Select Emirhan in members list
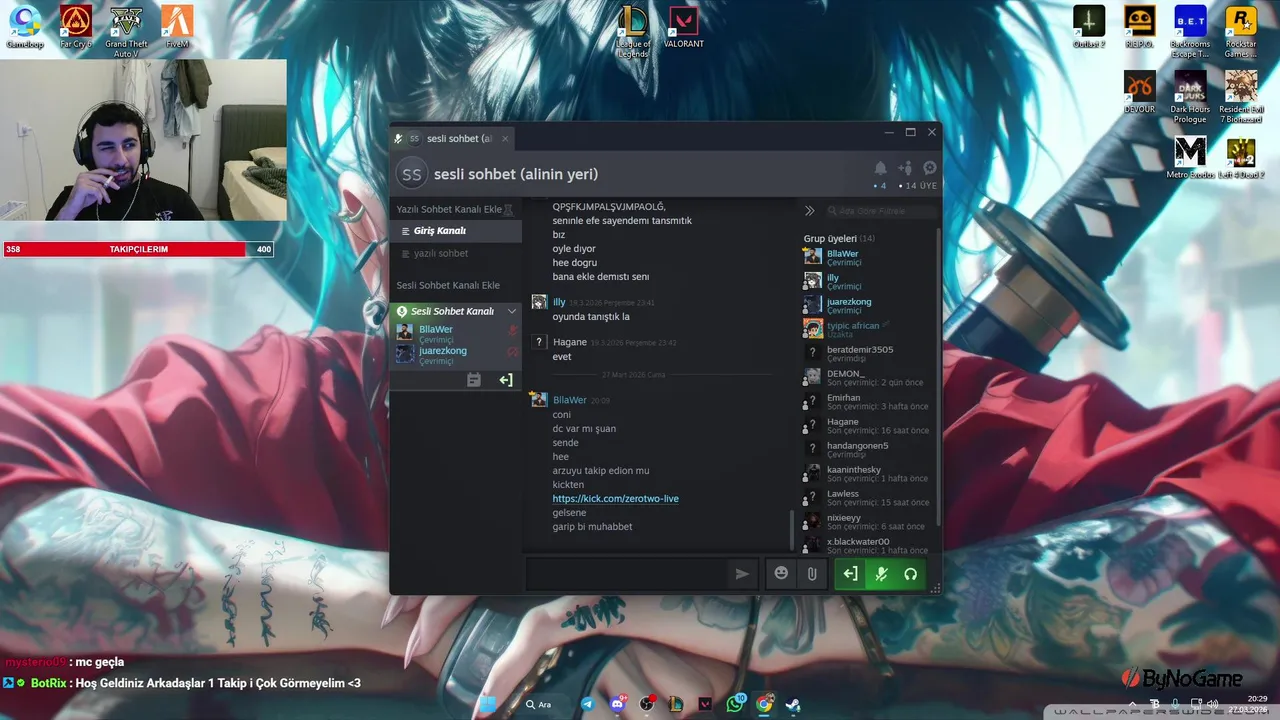The height and width of the screenshot is (720, 1280). 868,402
